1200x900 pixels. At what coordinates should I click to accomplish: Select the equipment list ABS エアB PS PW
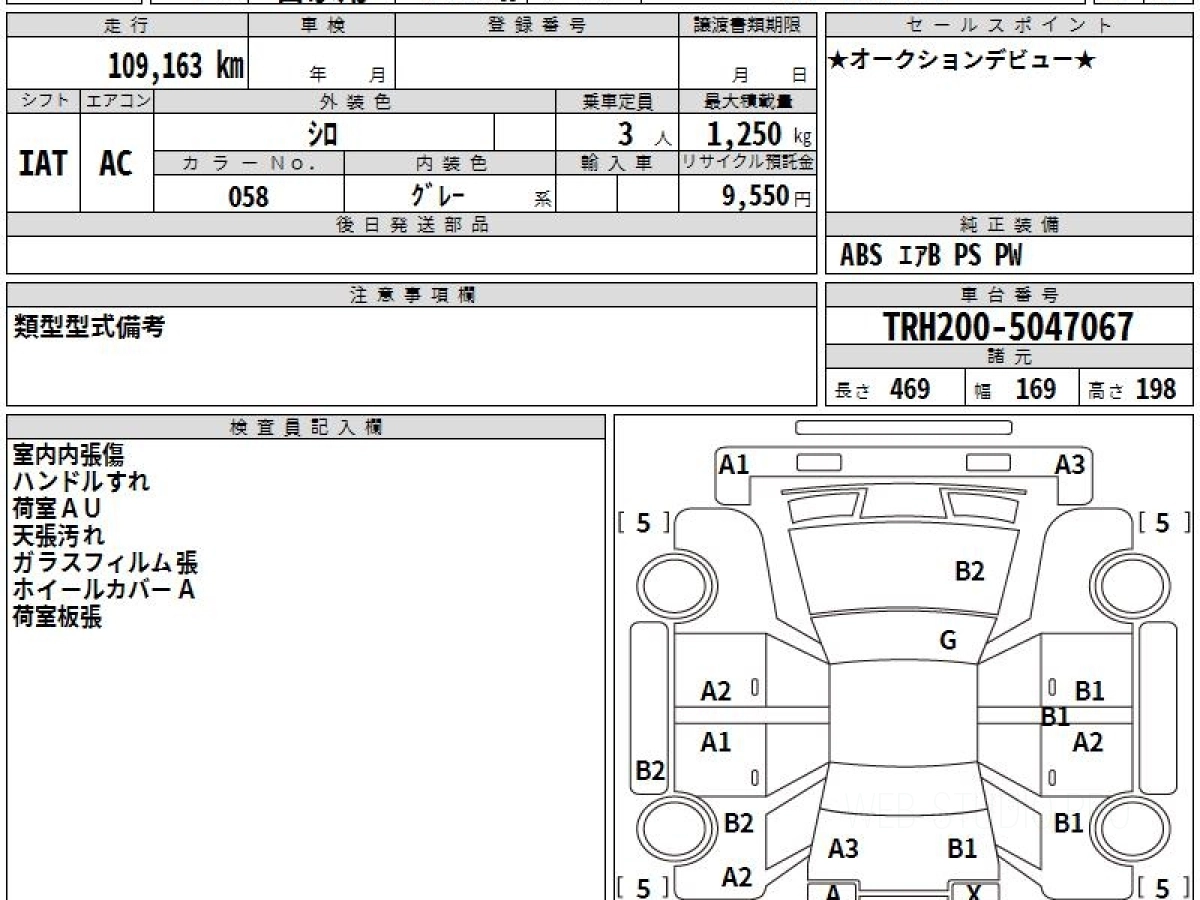click(x=931, y=256)
